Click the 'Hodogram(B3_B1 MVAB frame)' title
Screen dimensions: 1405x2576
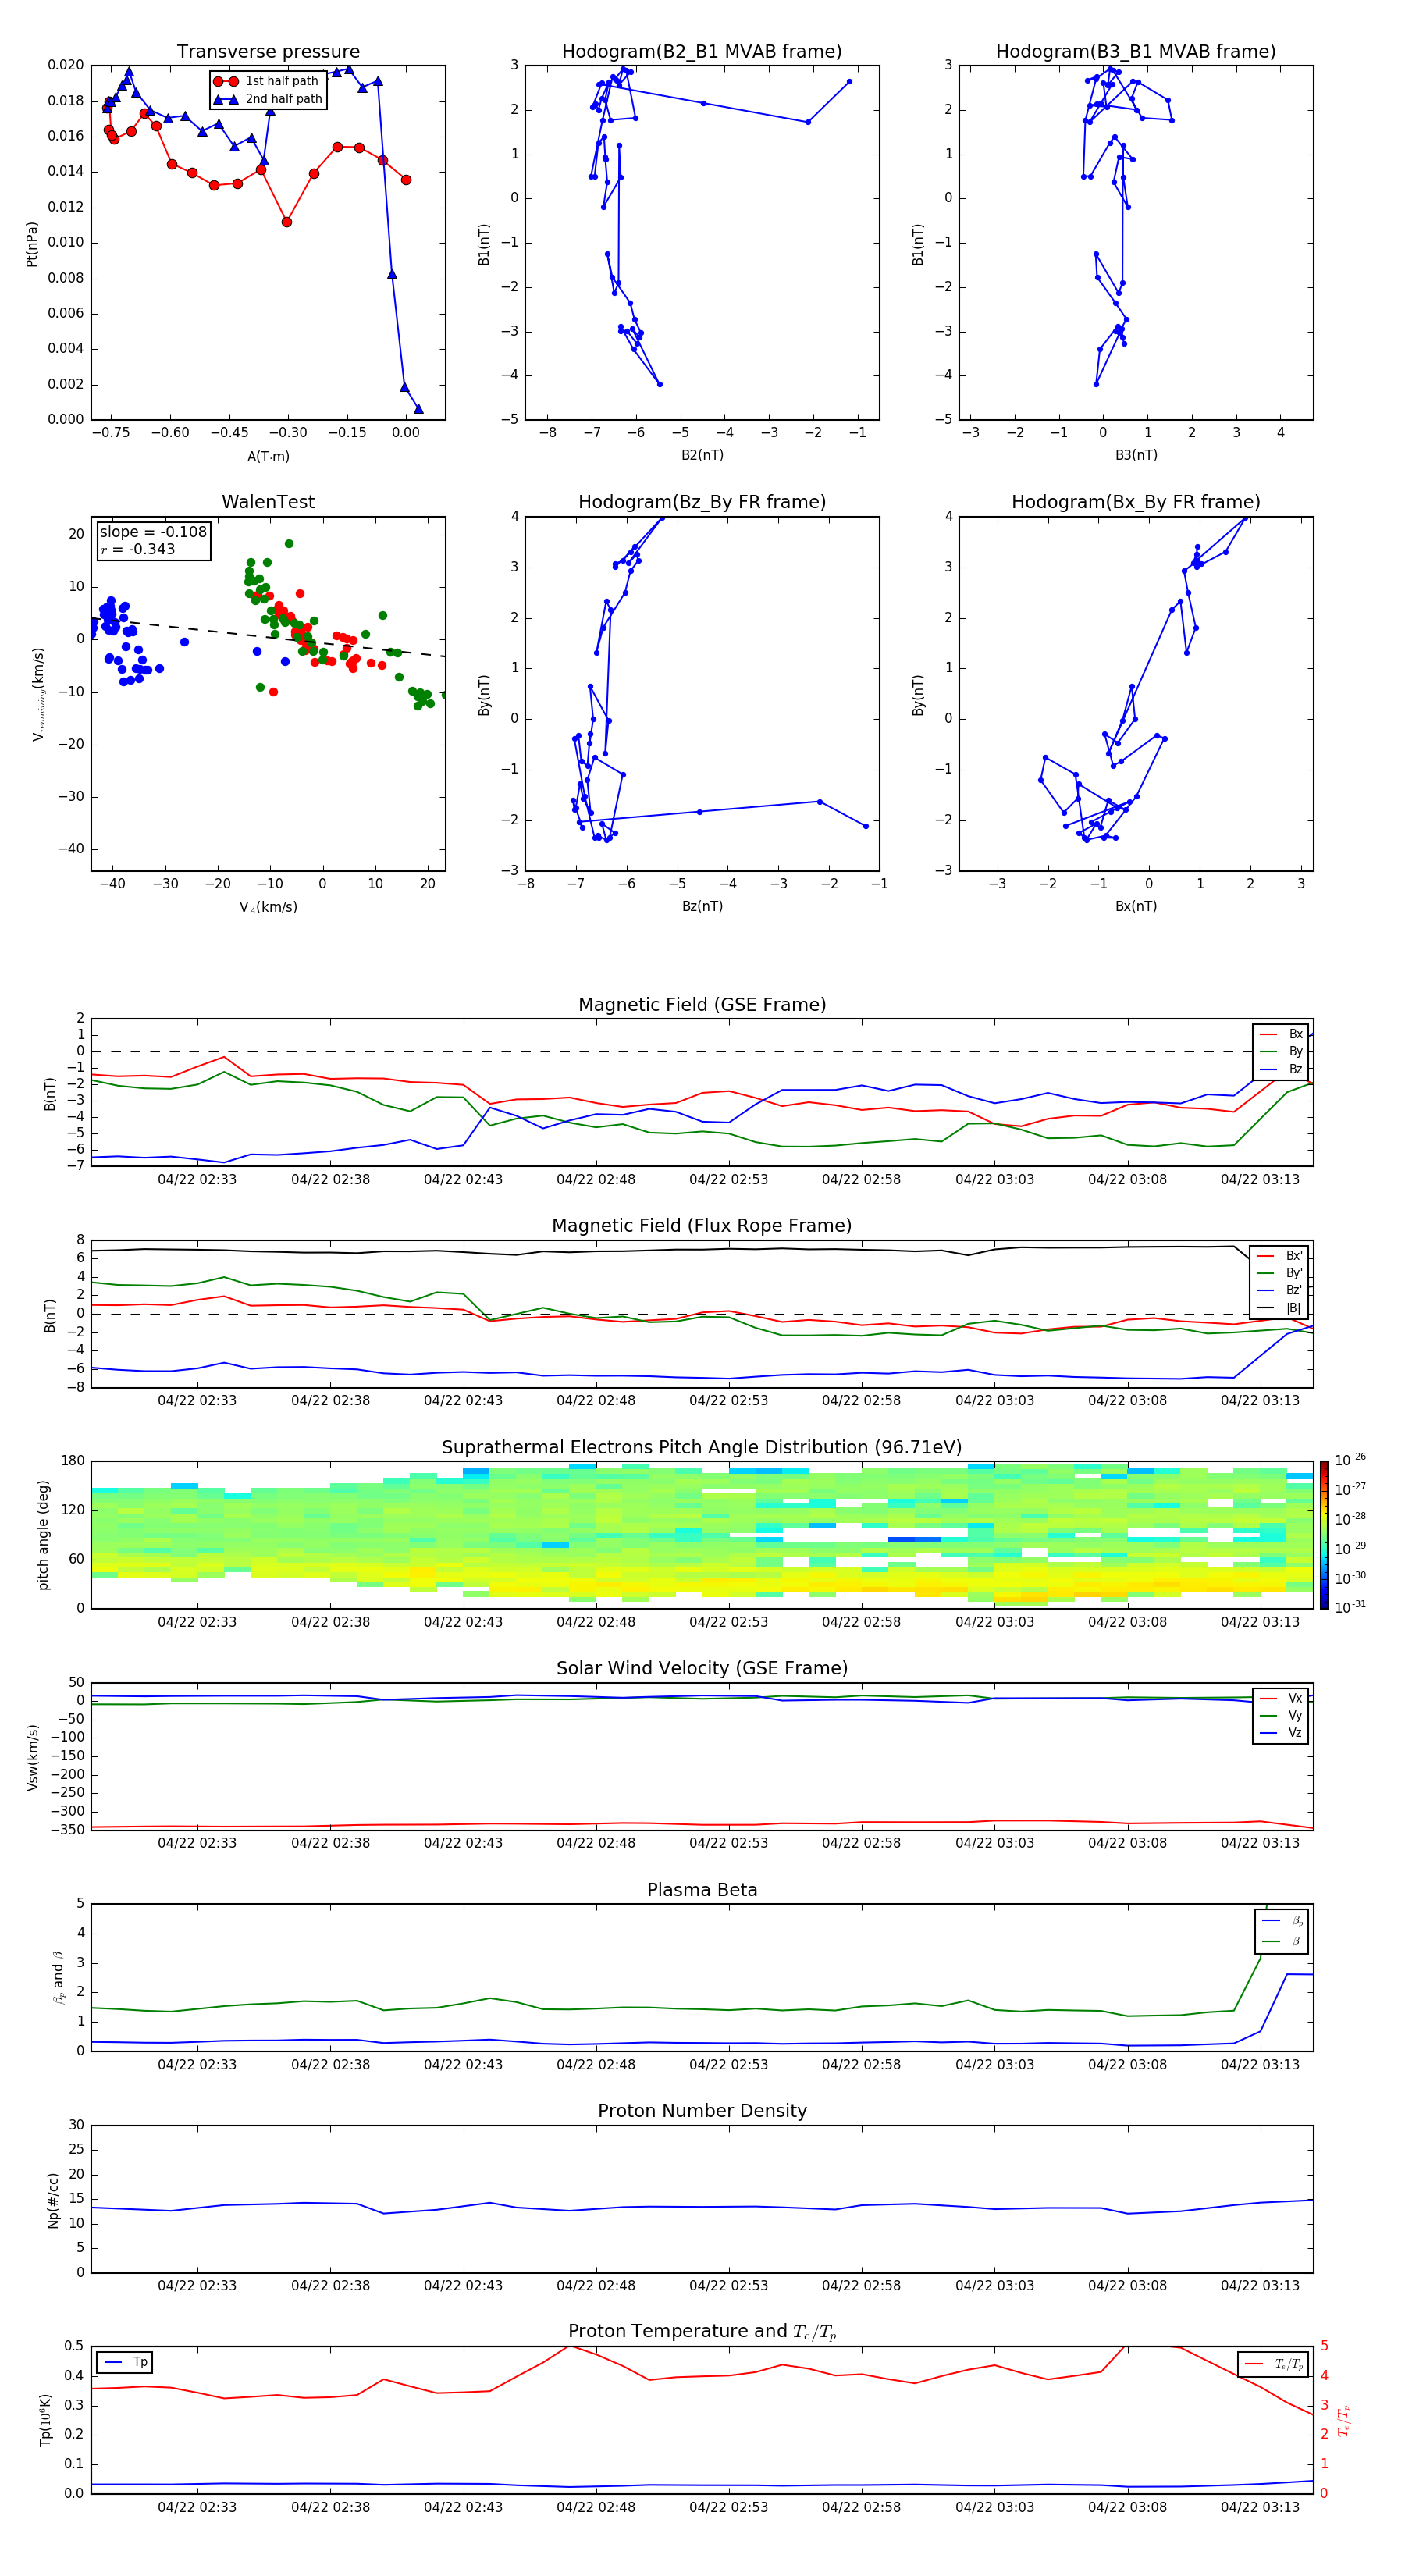click(x=1136, y=52)
